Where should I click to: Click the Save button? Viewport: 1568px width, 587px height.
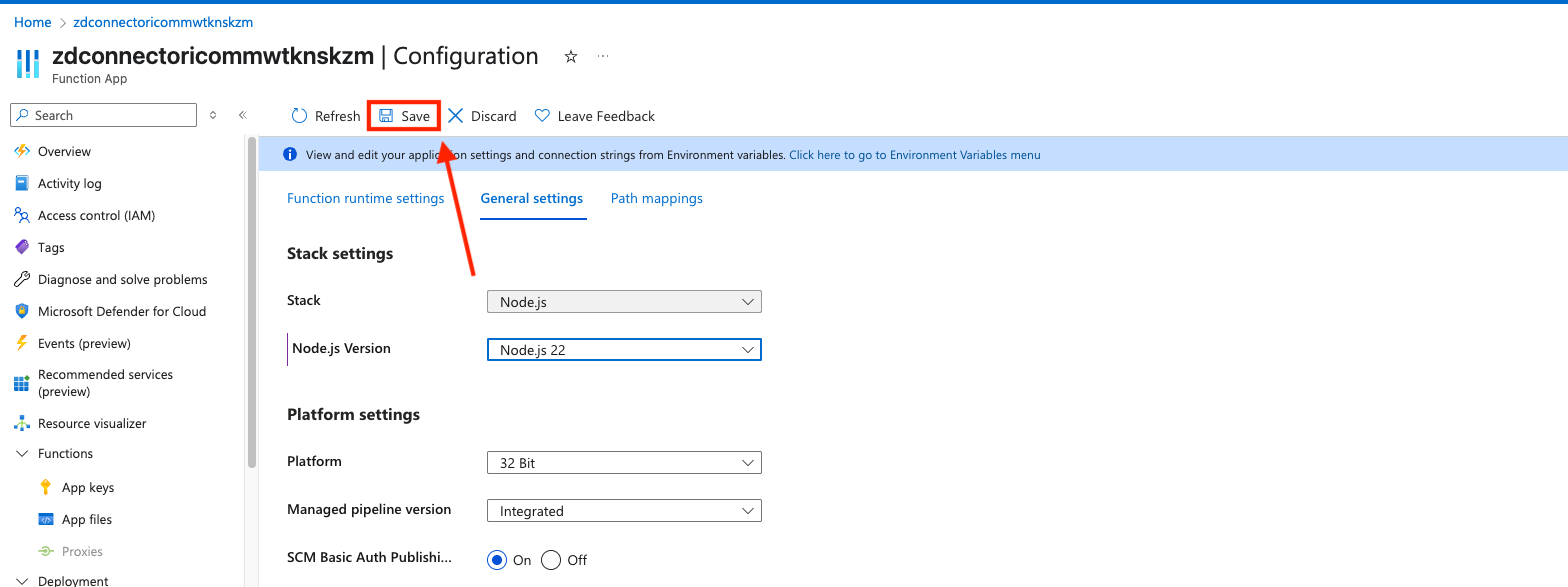404,116
